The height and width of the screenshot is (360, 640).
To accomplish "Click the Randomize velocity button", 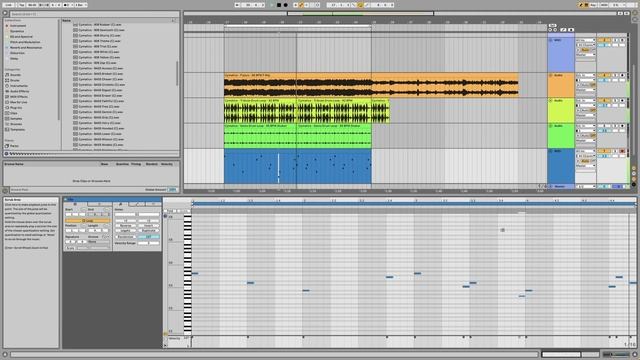I will tap(126, 237).
